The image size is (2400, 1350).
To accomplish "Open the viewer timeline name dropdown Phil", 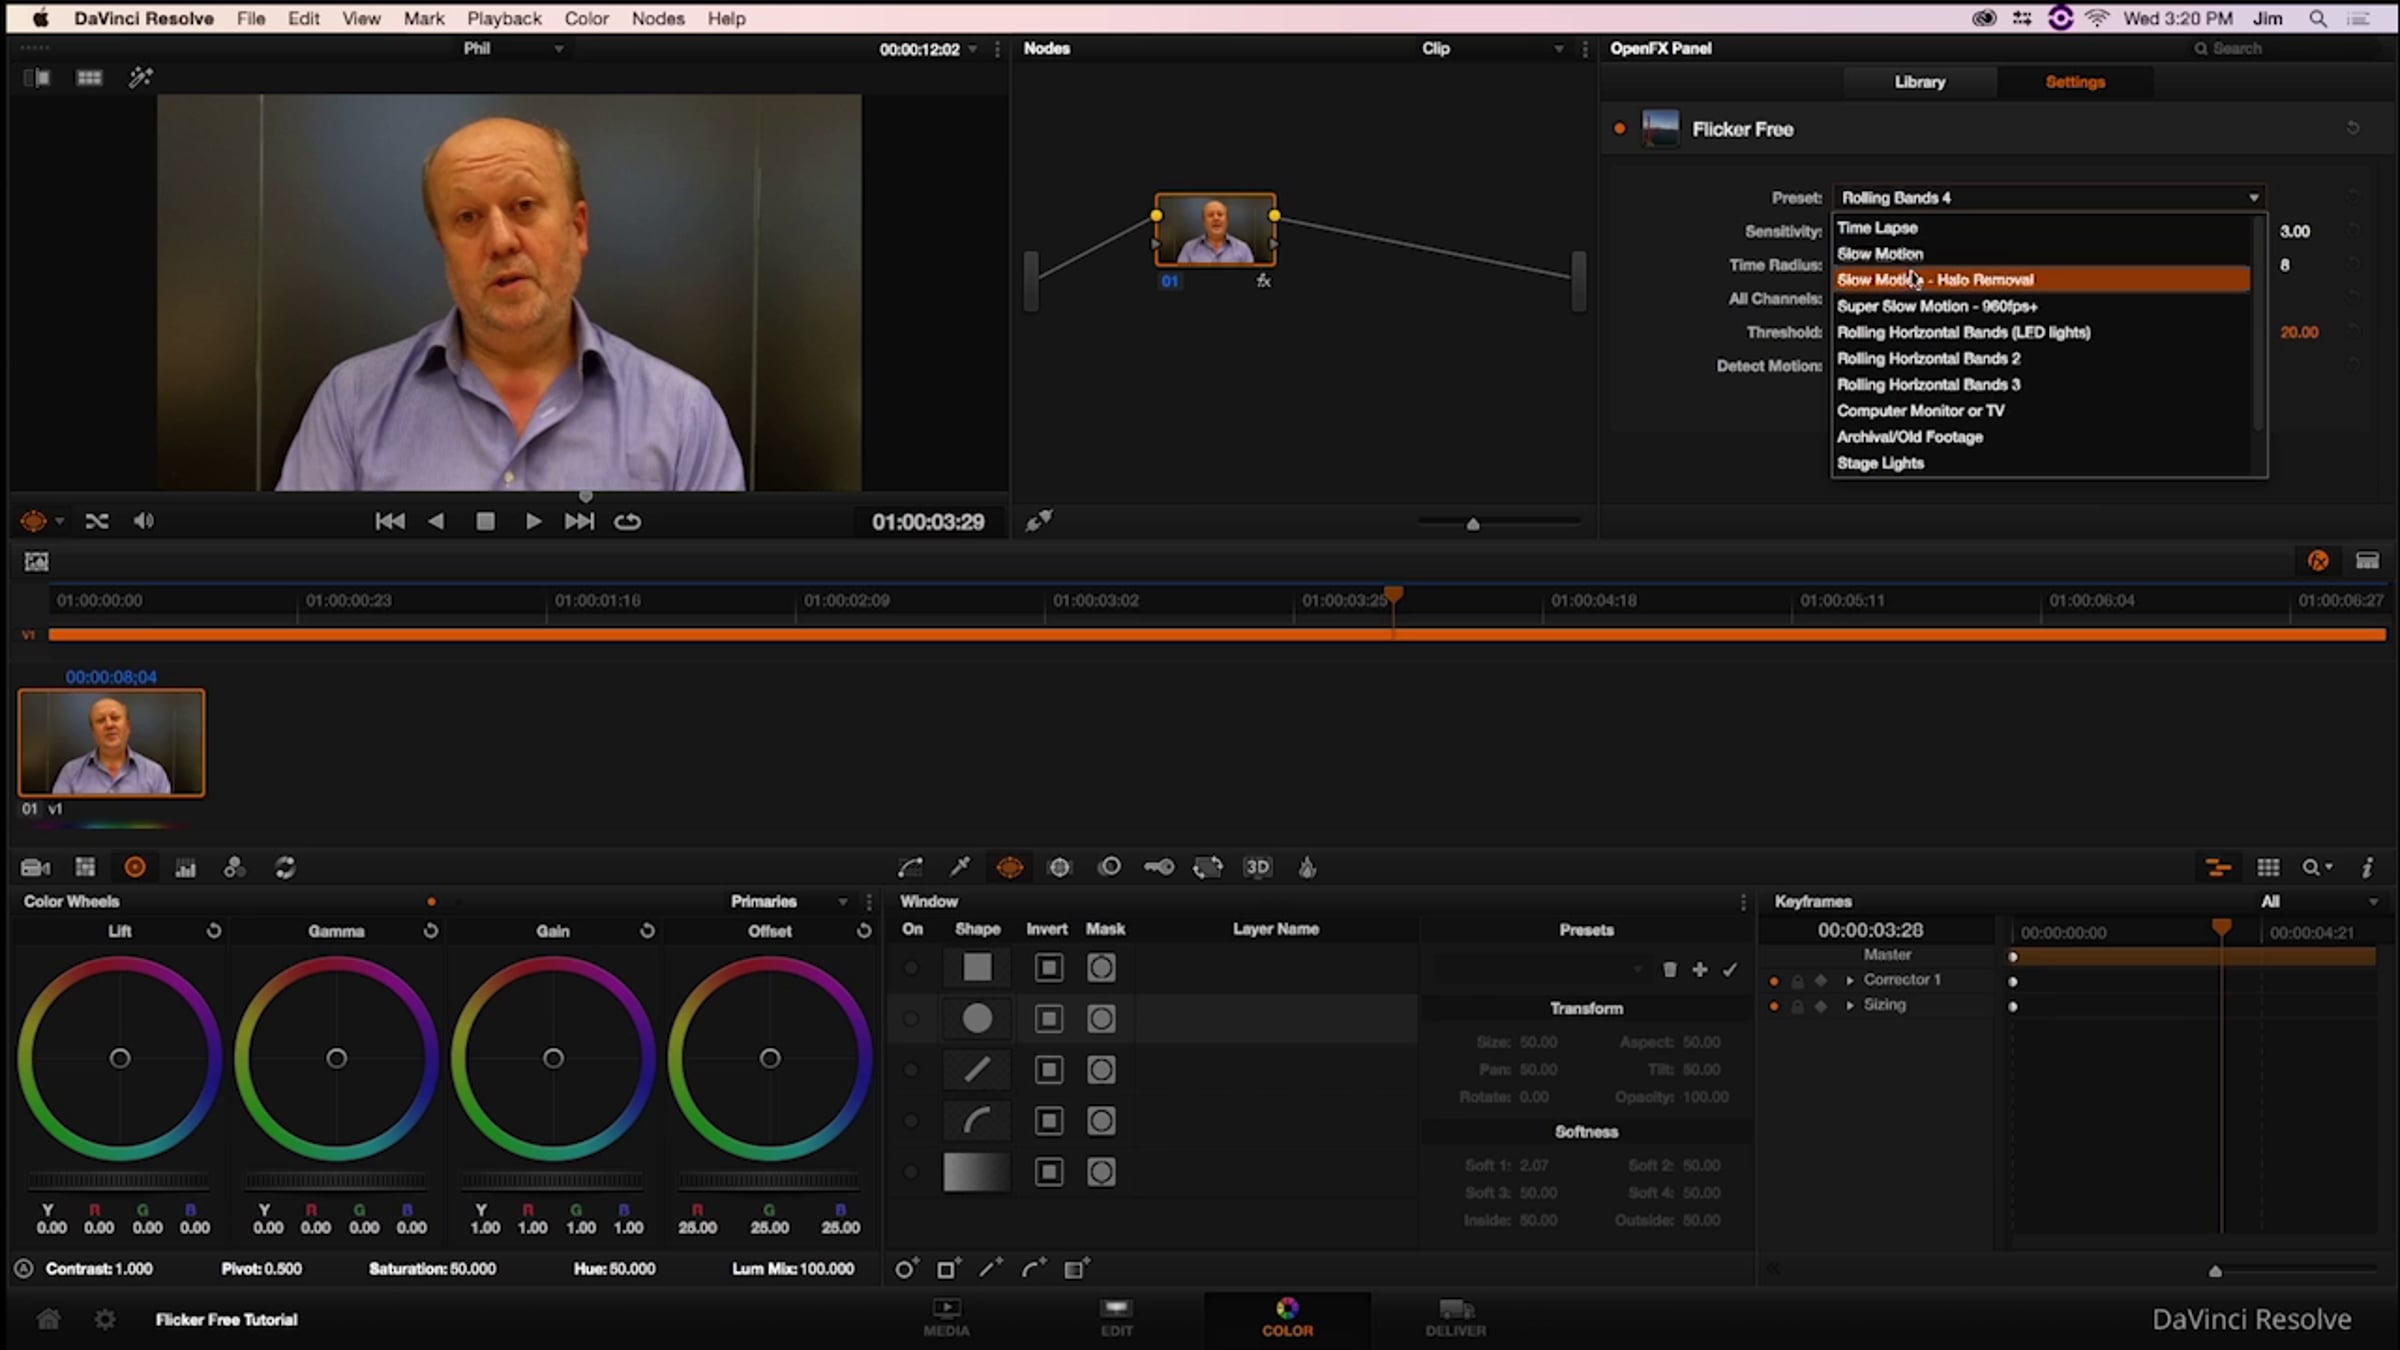I will tap(513, 48).
